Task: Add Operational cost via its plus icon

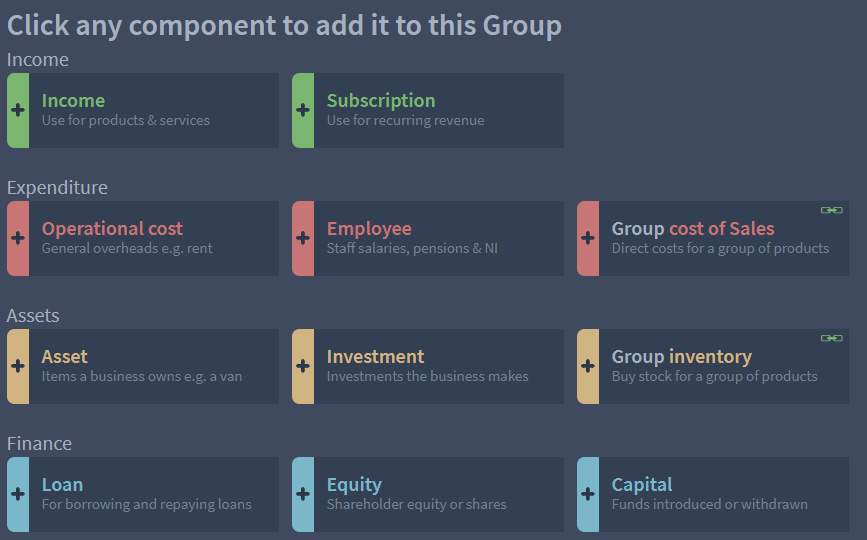Action: 18,238
